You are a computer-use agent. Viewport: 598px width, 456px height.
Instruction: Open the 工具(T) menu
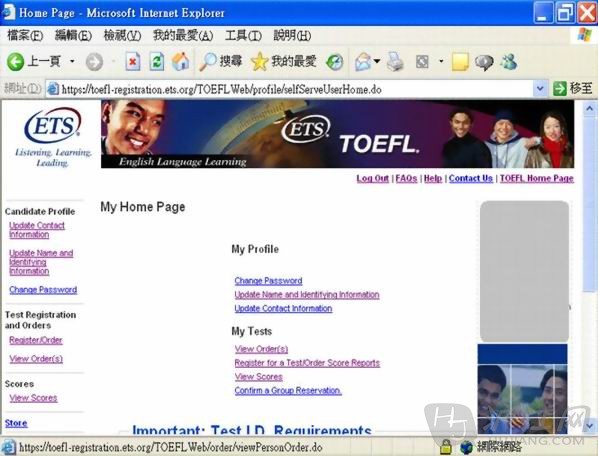pos(243,36)
